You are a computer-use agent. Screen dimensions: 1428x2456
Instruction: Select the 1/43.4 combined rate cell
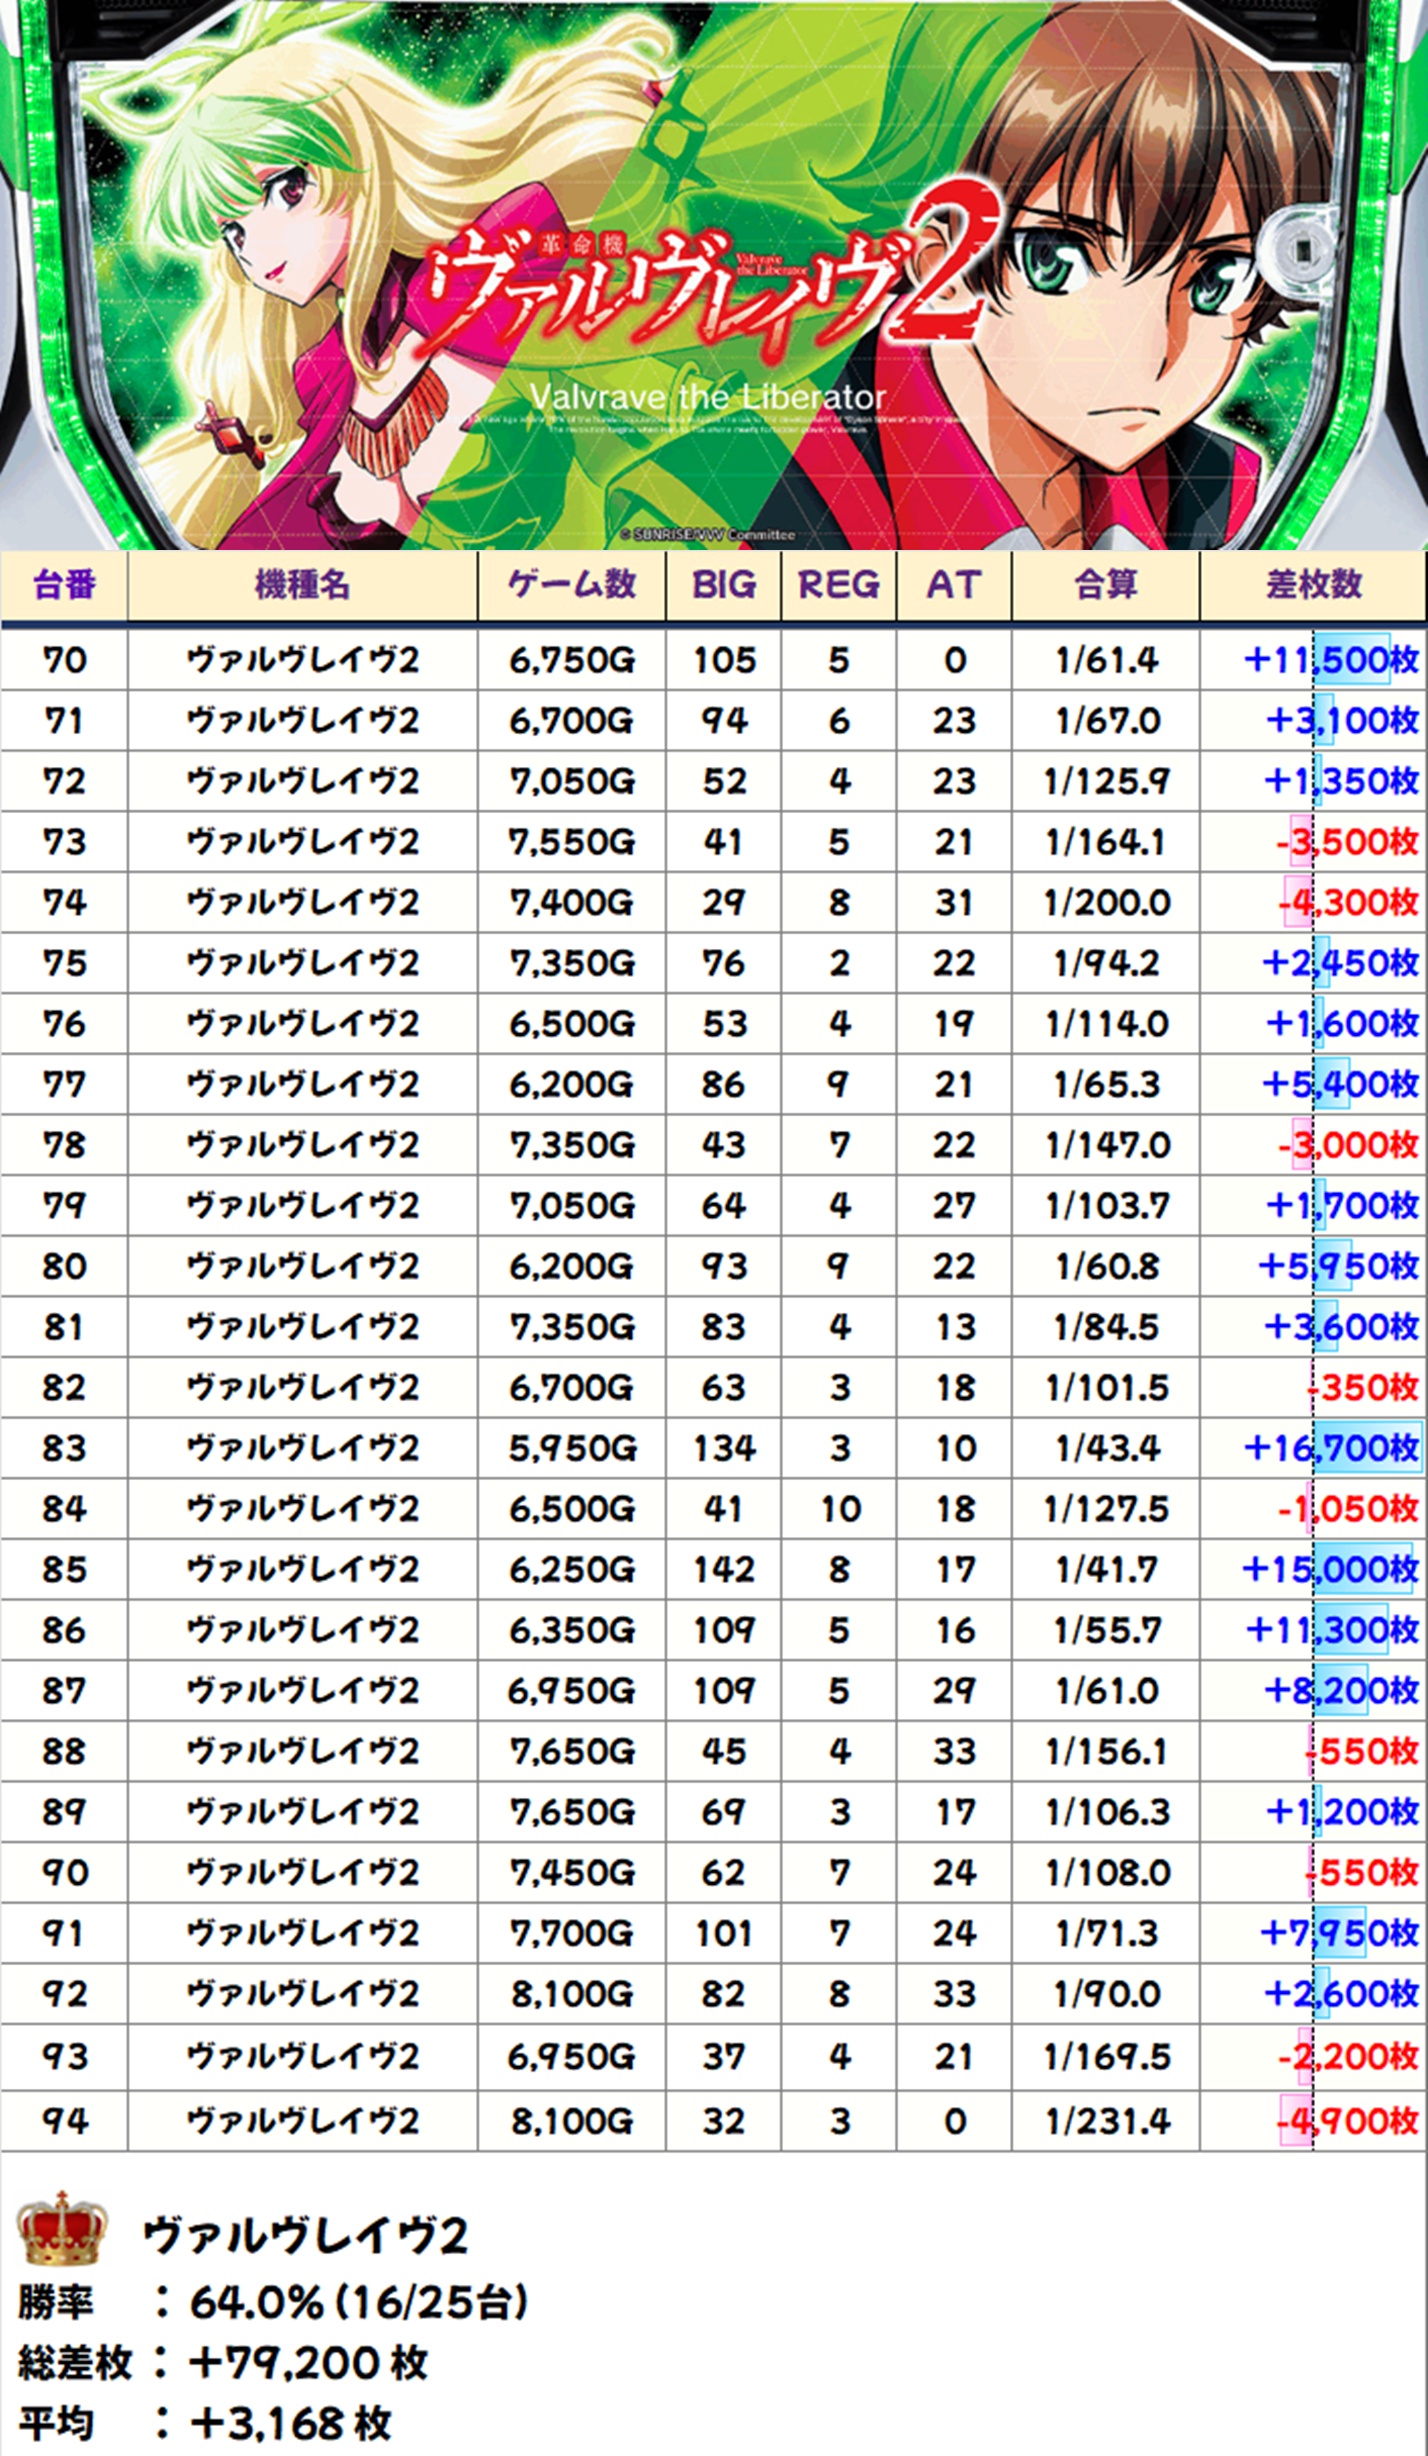click(1106, 1448)
